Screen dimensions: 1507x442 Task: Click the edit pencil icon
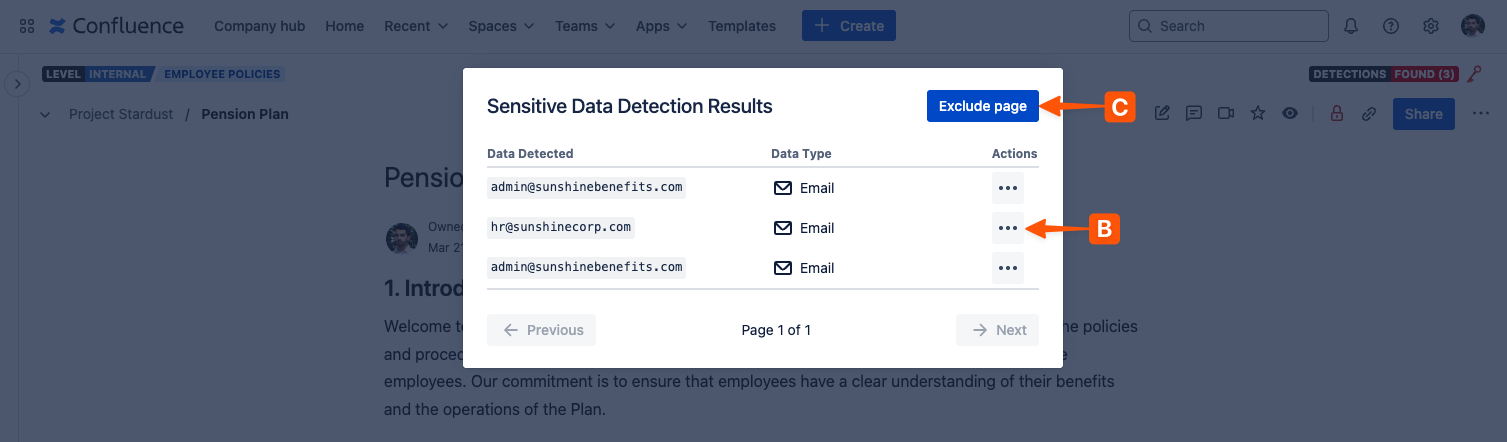click(1162, 114)
